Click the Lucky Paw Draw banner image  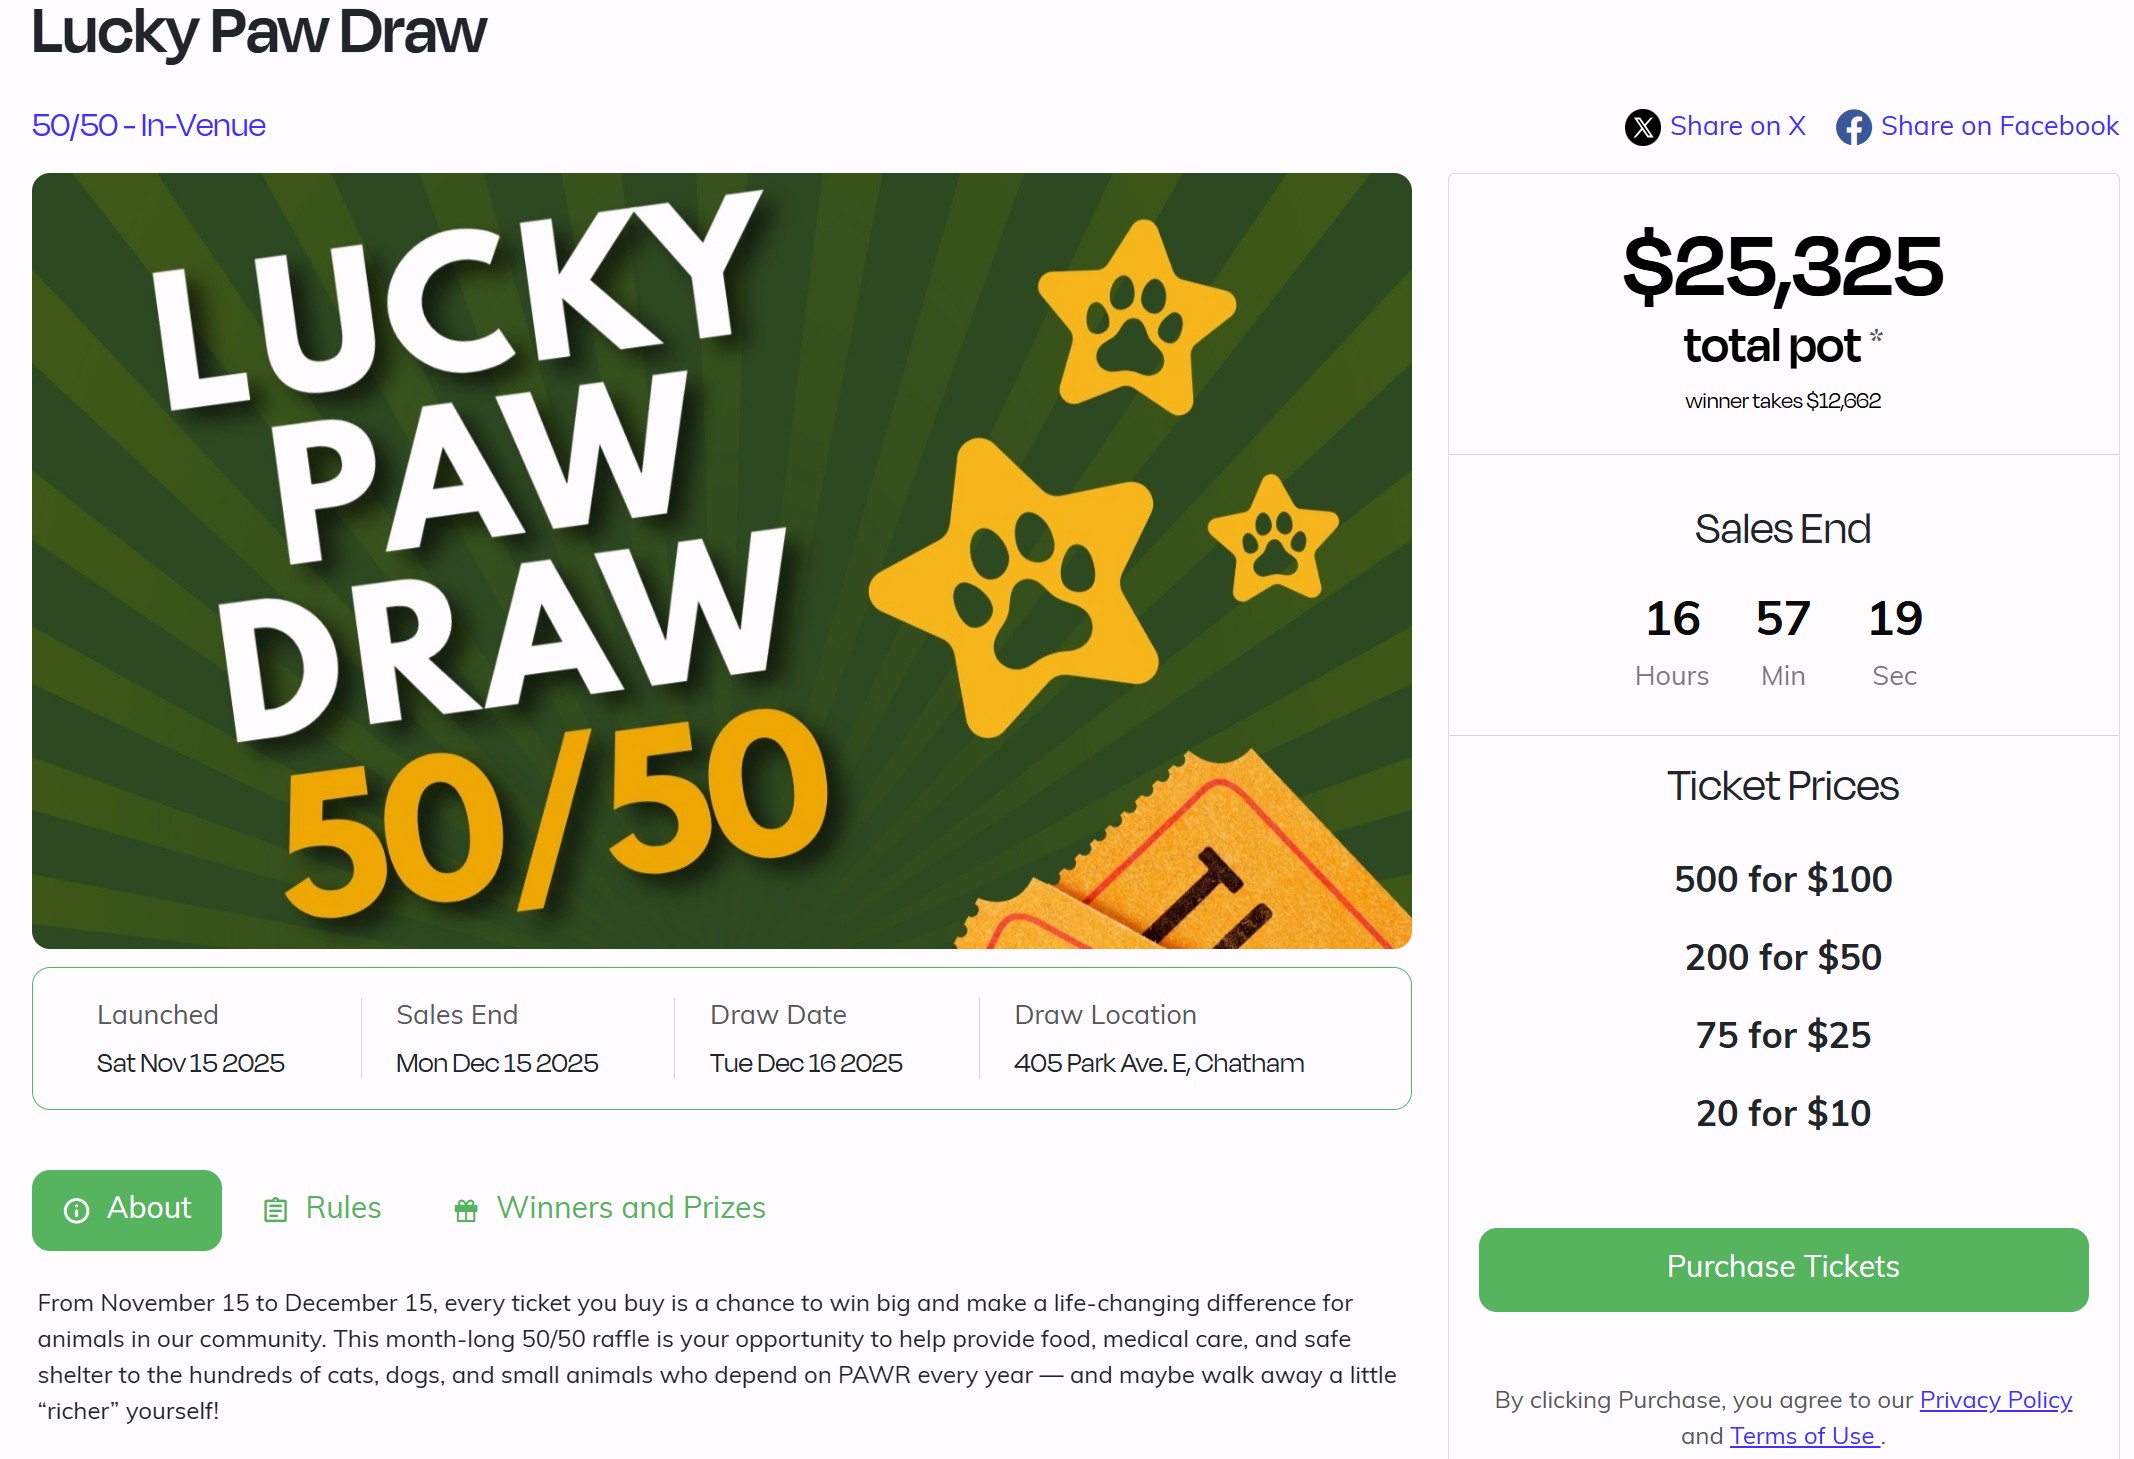[x=721, y=560]
